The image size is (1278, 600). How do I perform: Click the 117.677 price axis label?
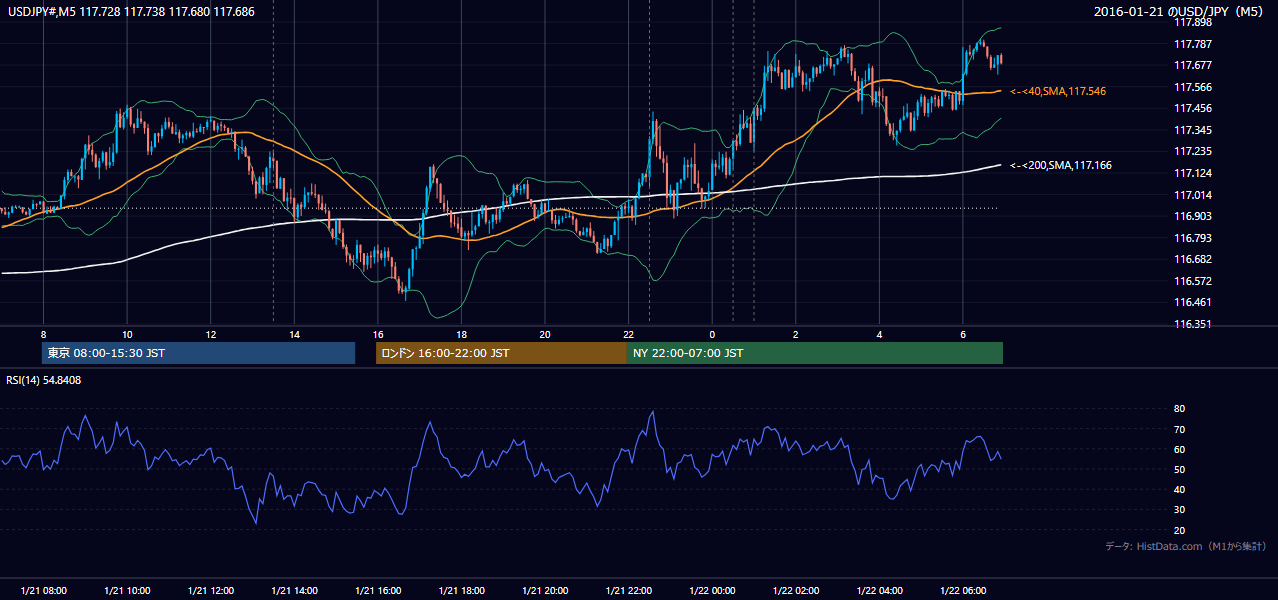click(1192, 65)
